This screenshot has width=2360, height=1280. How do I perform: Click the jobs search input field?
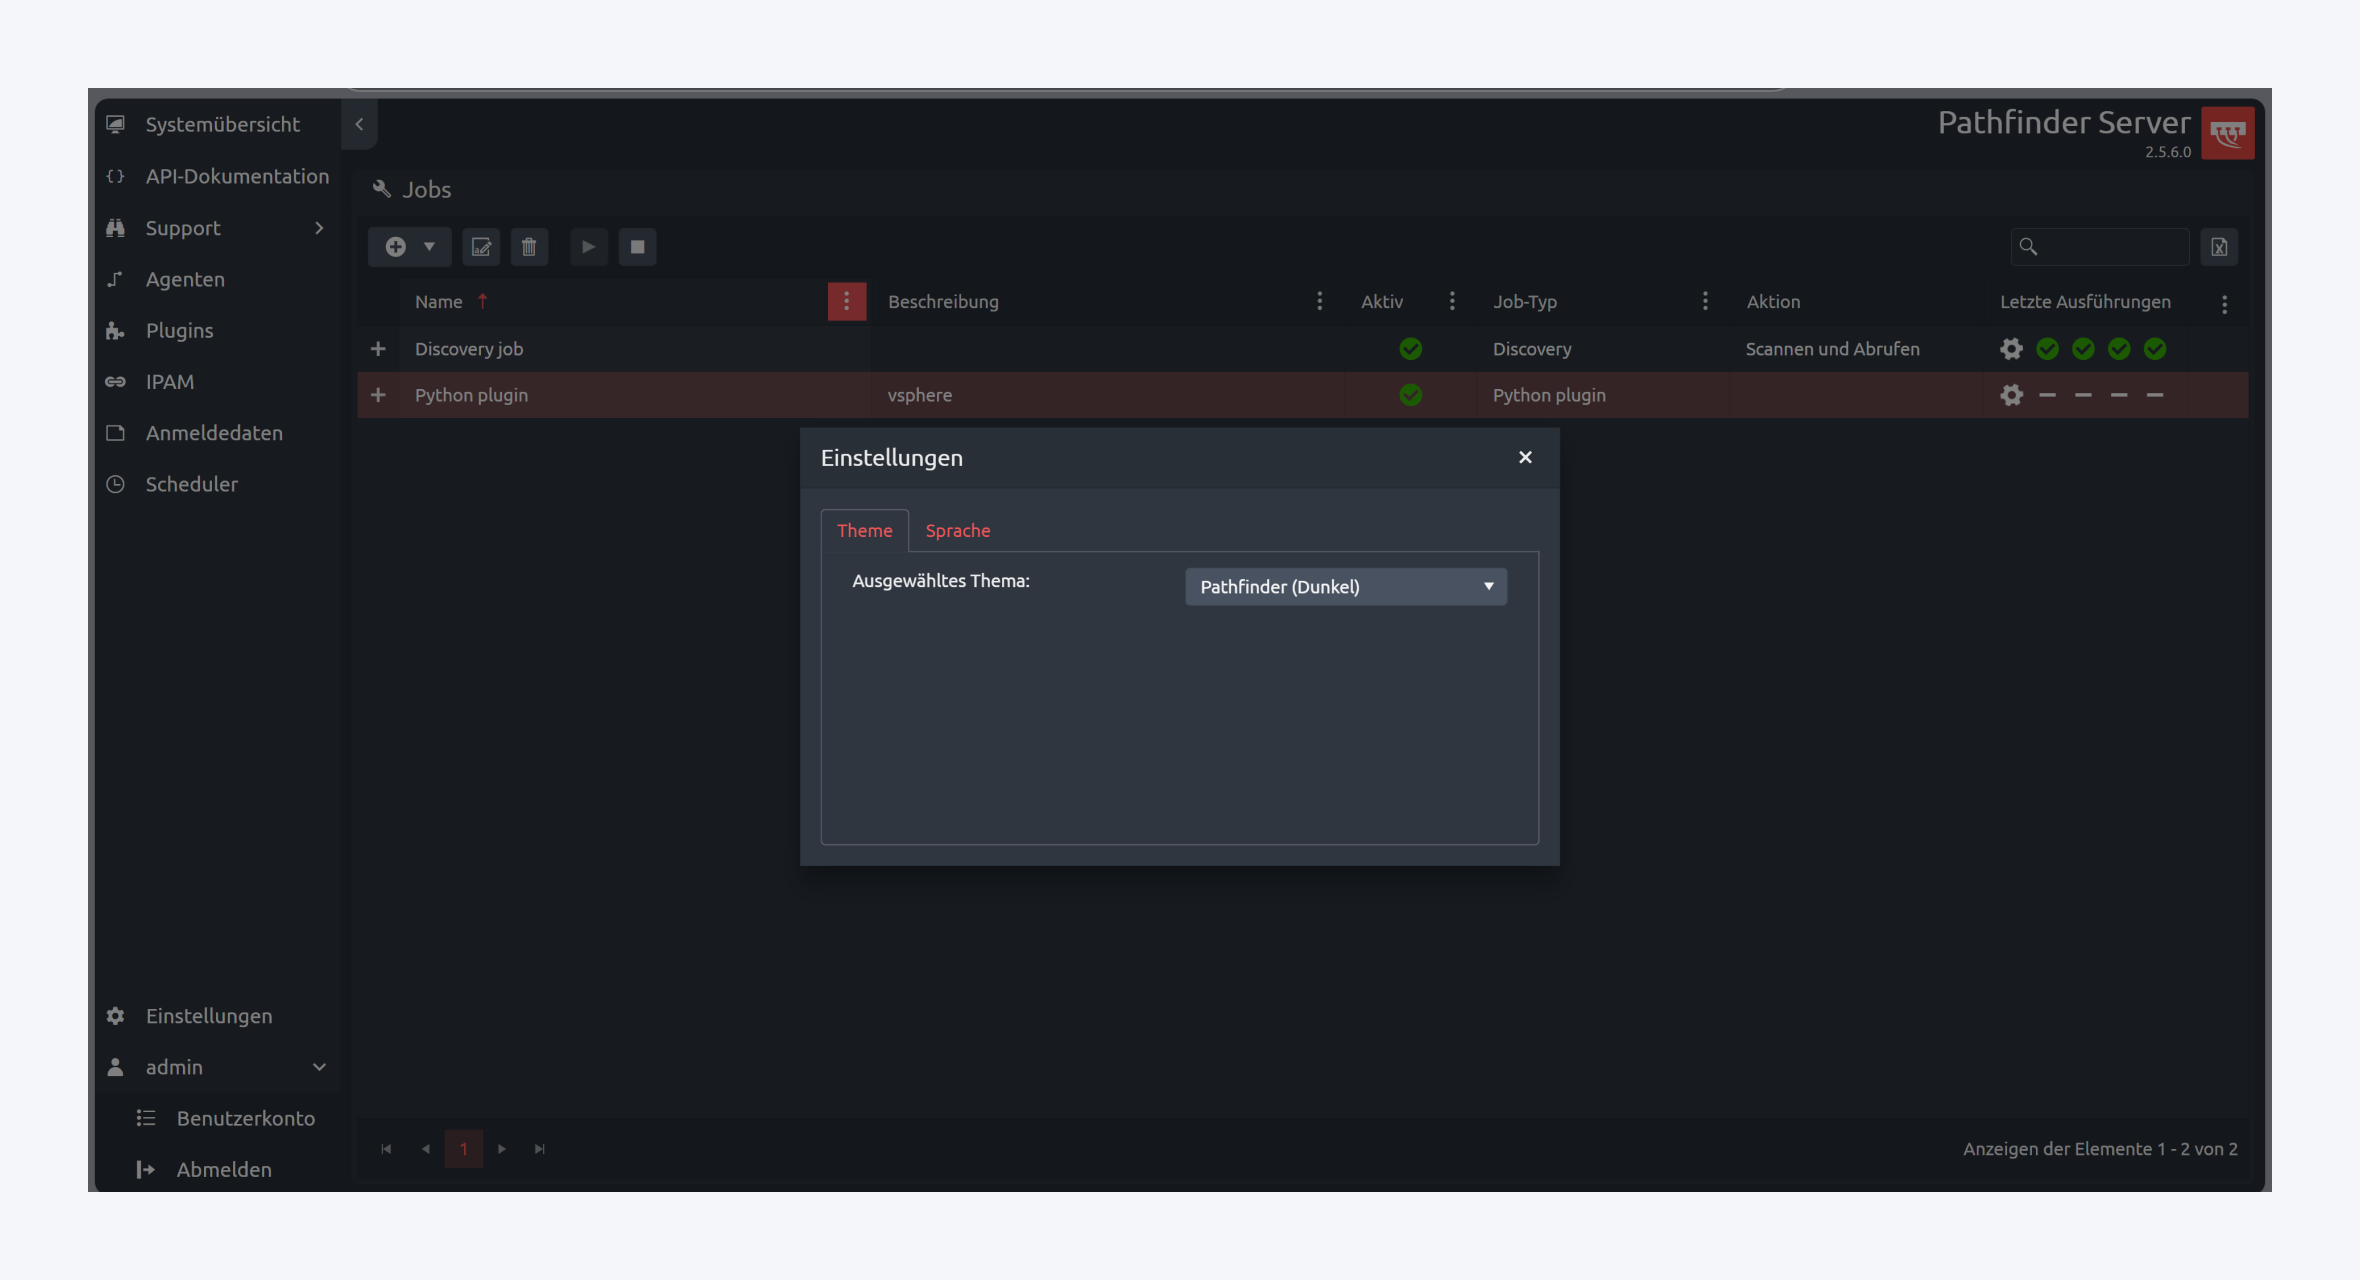click(2110, 247)
